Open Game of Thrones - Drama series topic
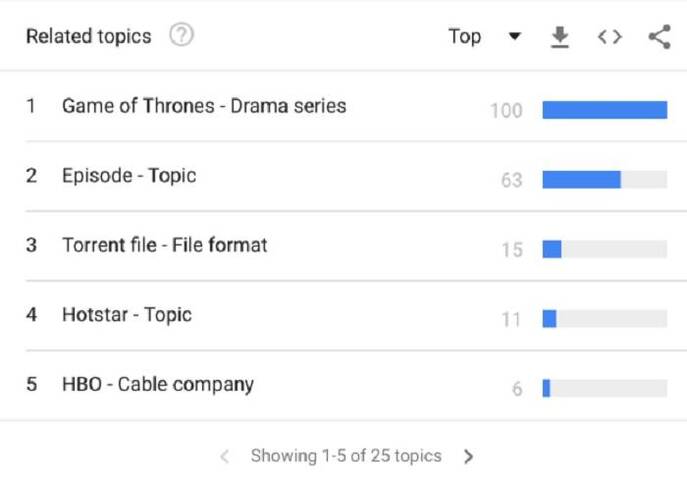This screenshot has width=687, height=486. [x=204, y=106]
